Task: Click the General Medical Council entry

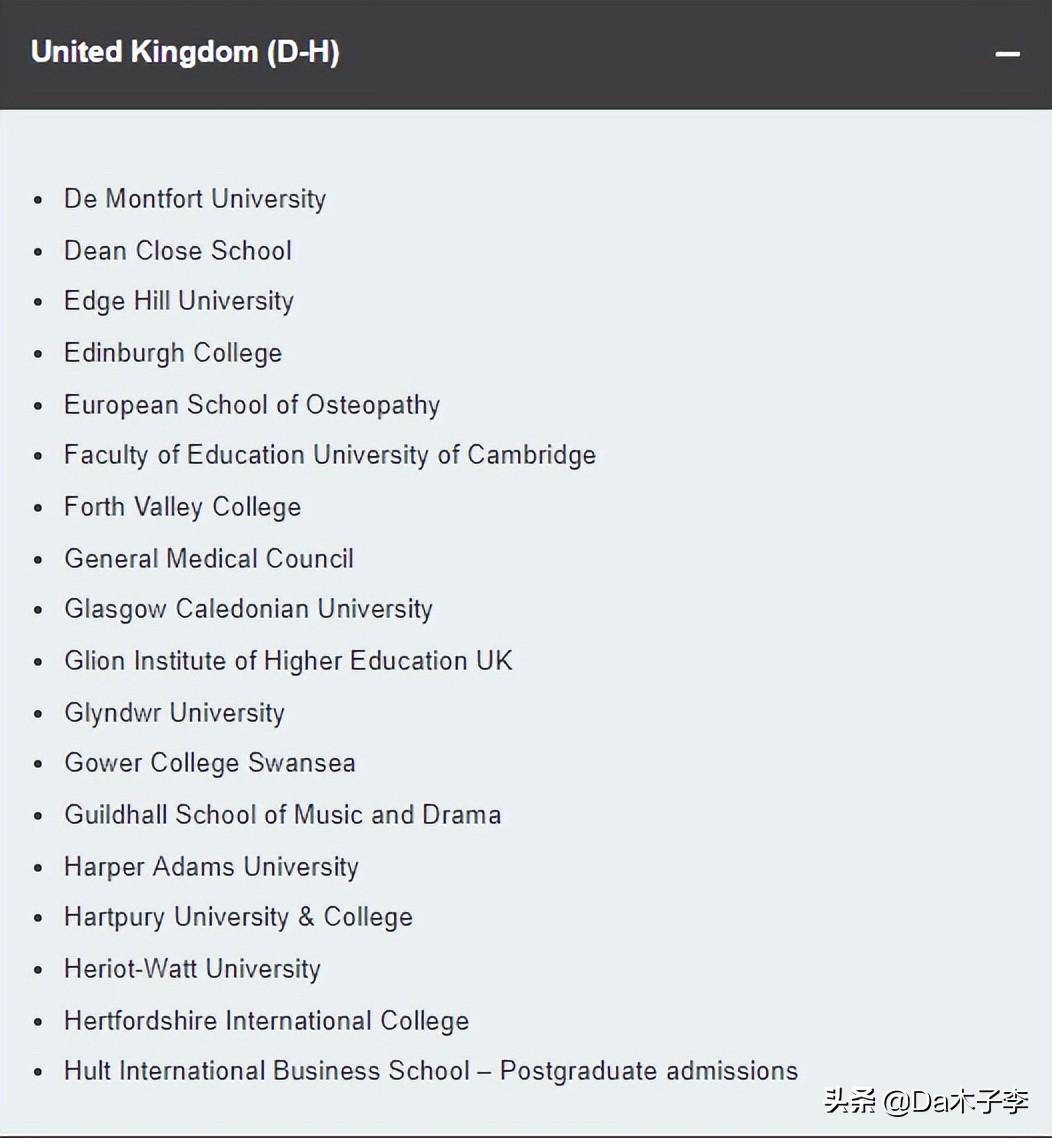Action: tap(209, 559)
